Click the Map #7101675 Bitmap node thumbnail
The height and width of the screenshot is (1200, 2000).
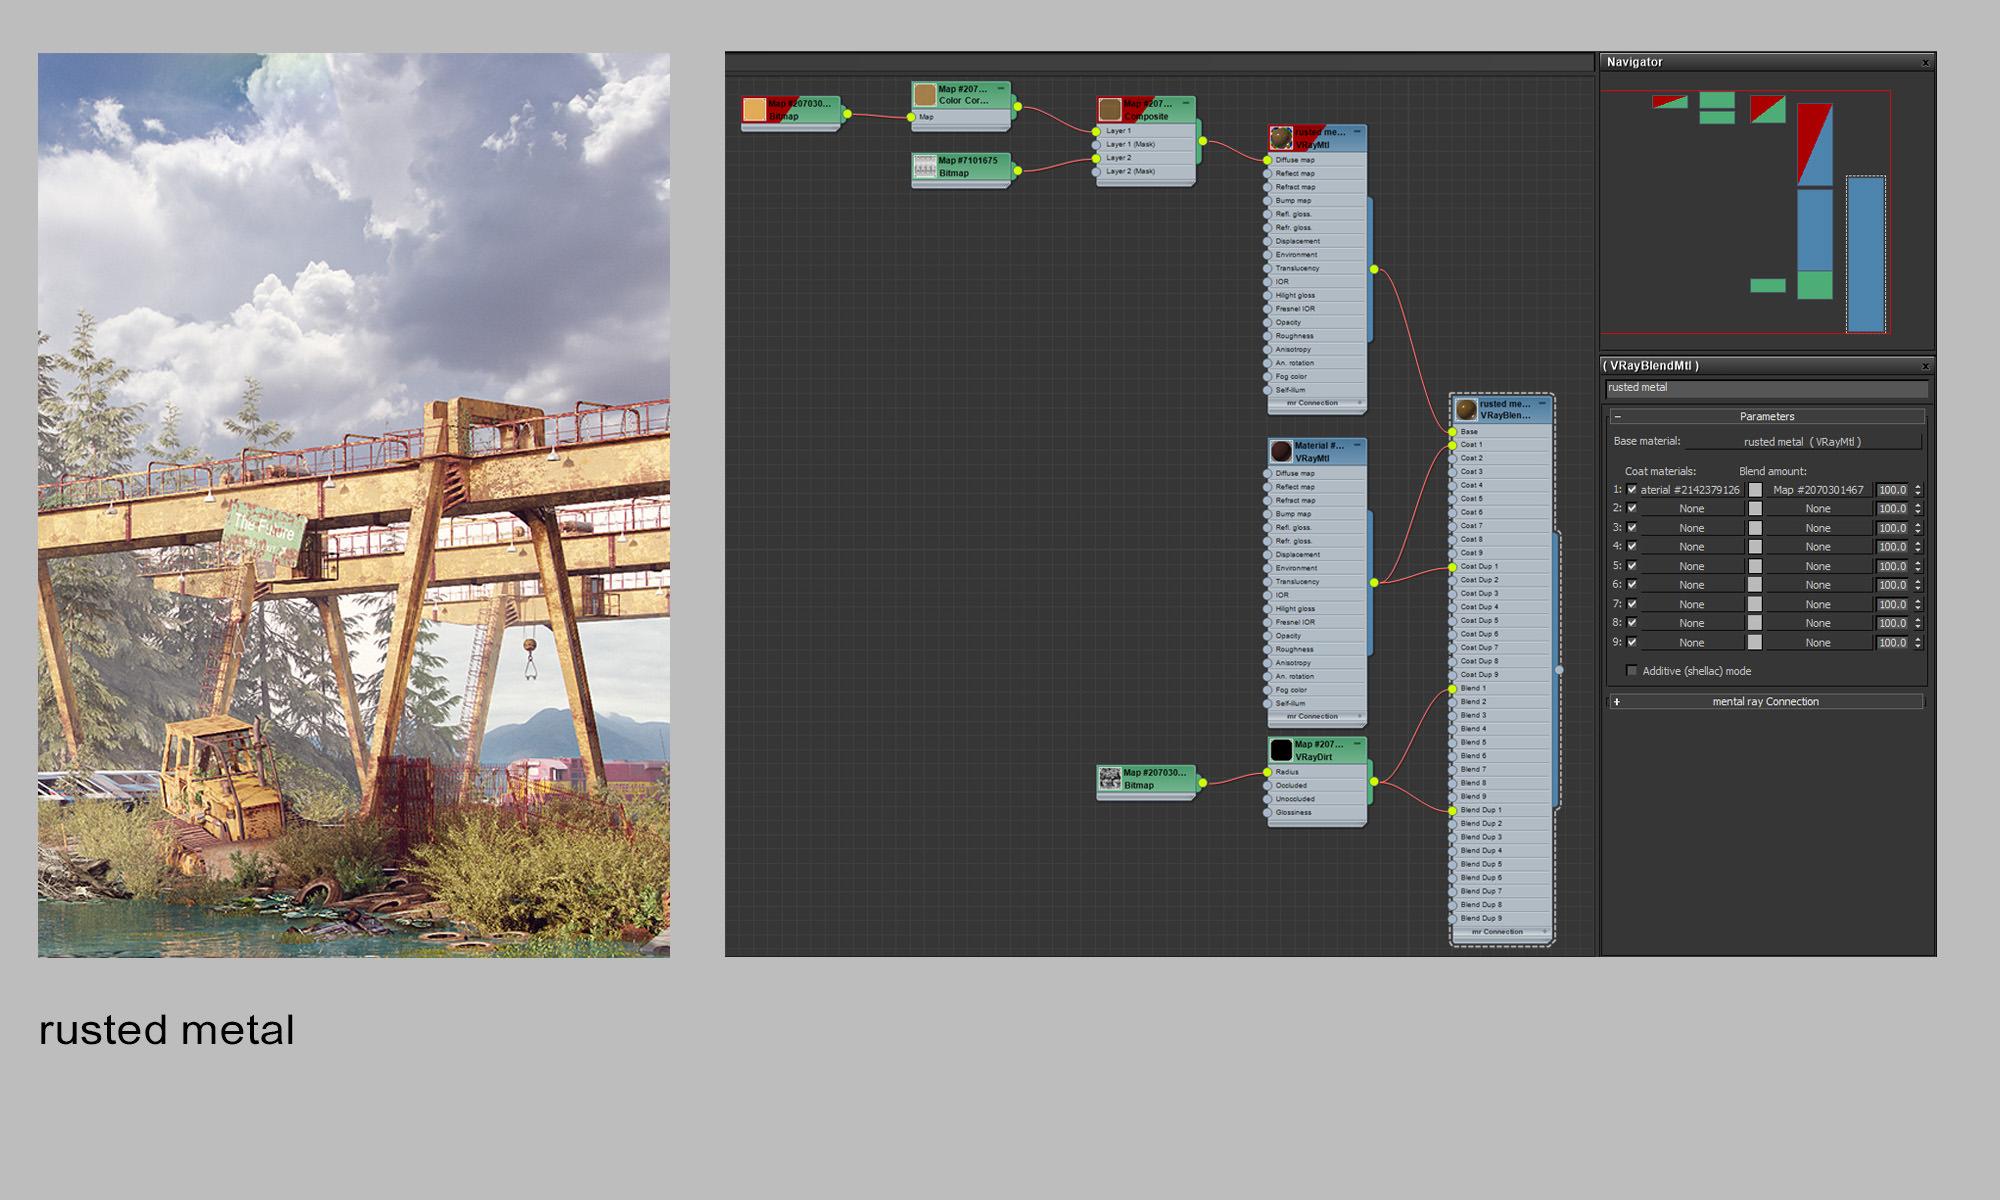[925, 166]
